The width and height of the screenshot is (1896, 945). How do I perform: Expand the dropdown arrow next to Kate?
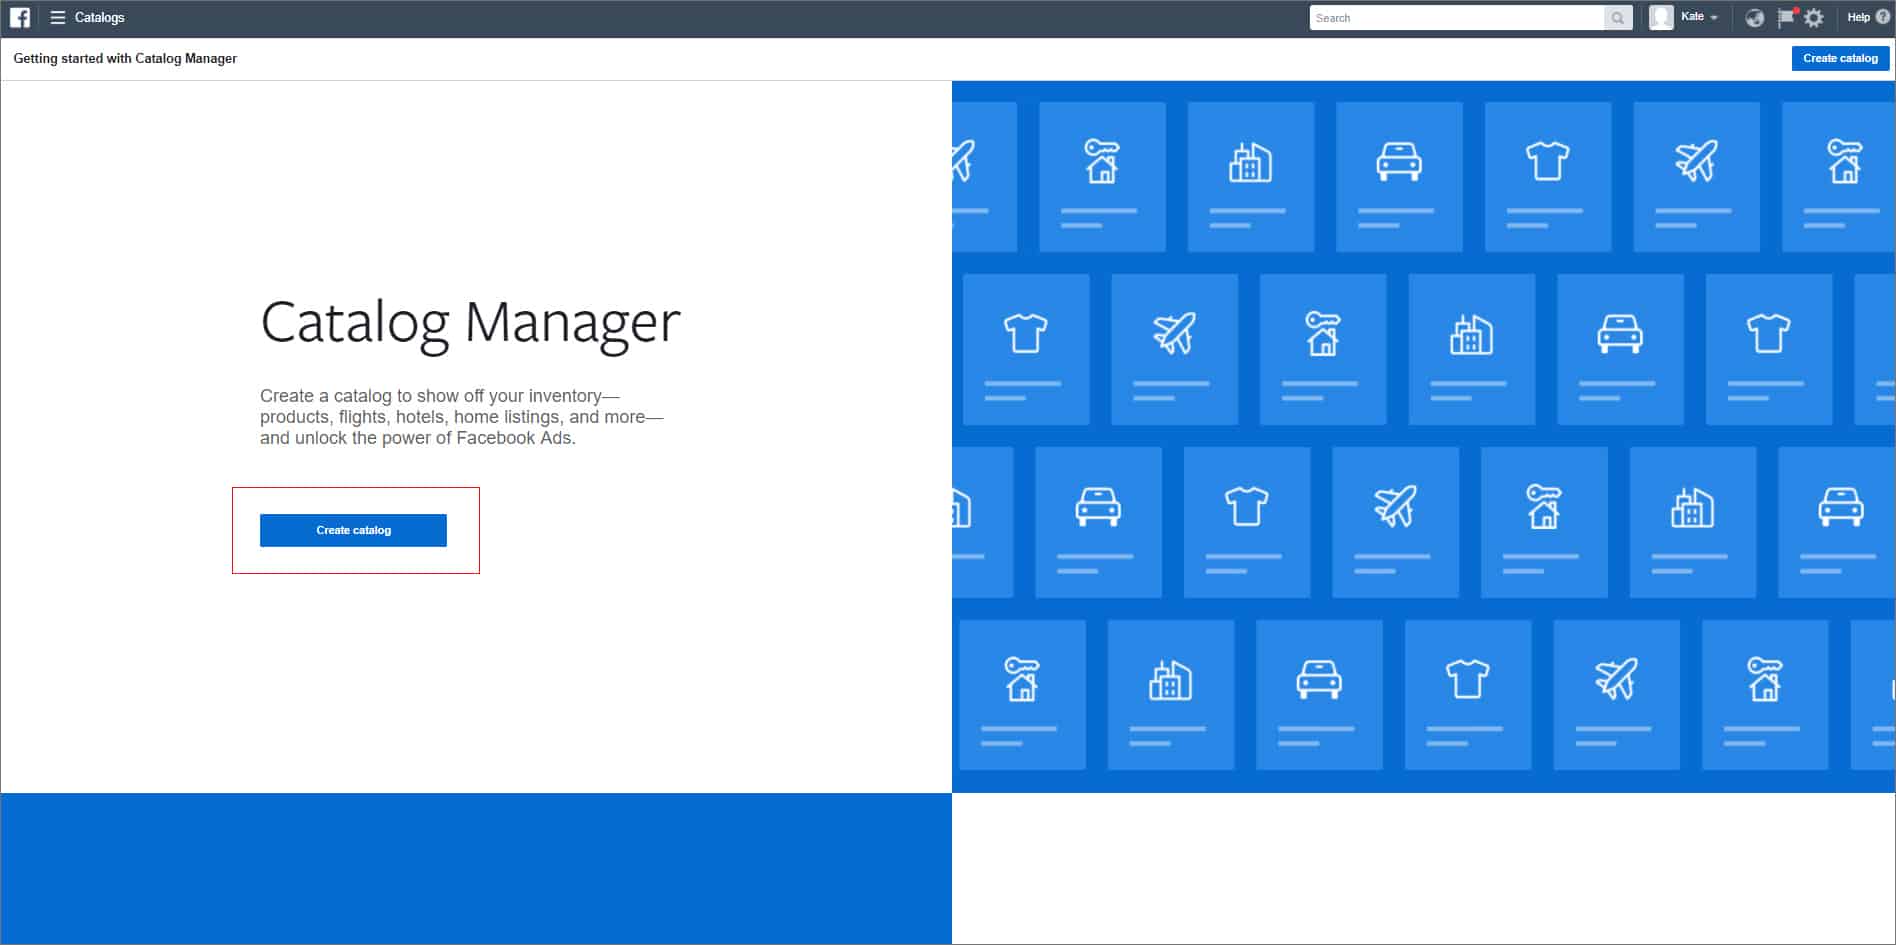[x=1714, y=18]
